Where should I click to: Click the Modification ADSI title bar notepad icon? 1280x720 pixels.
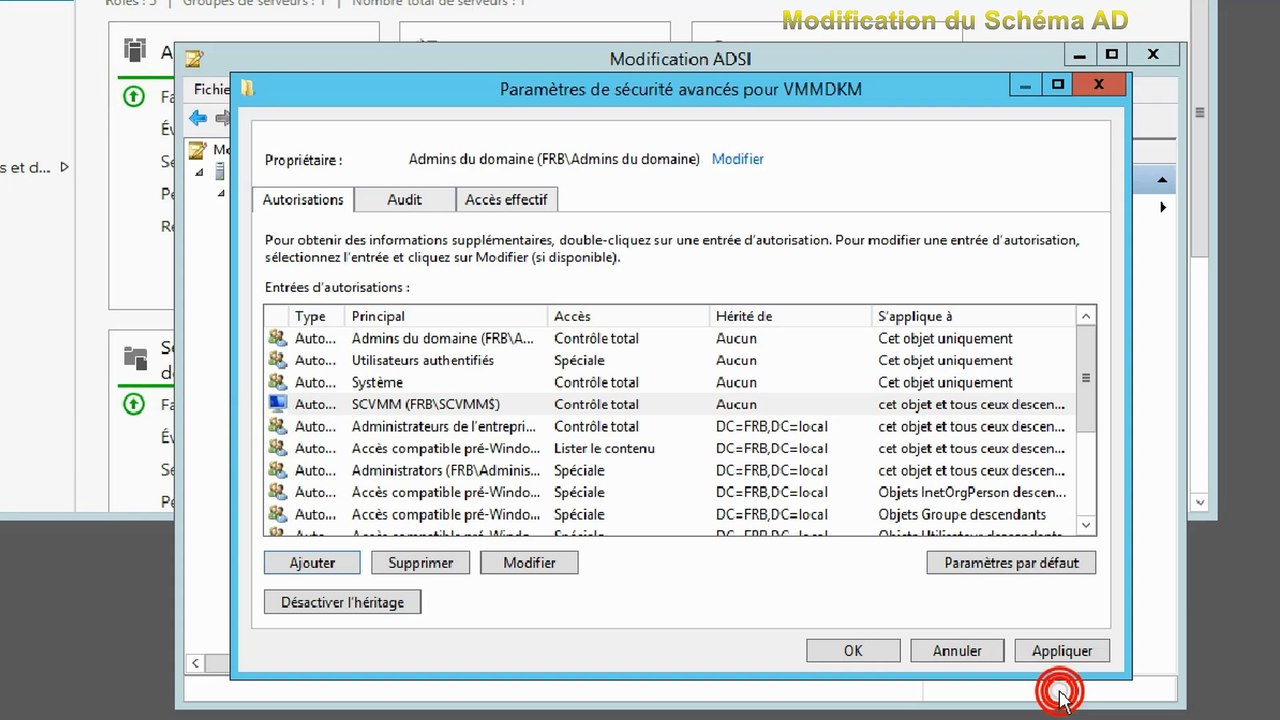pyautogui.click(x=194, y=59)
